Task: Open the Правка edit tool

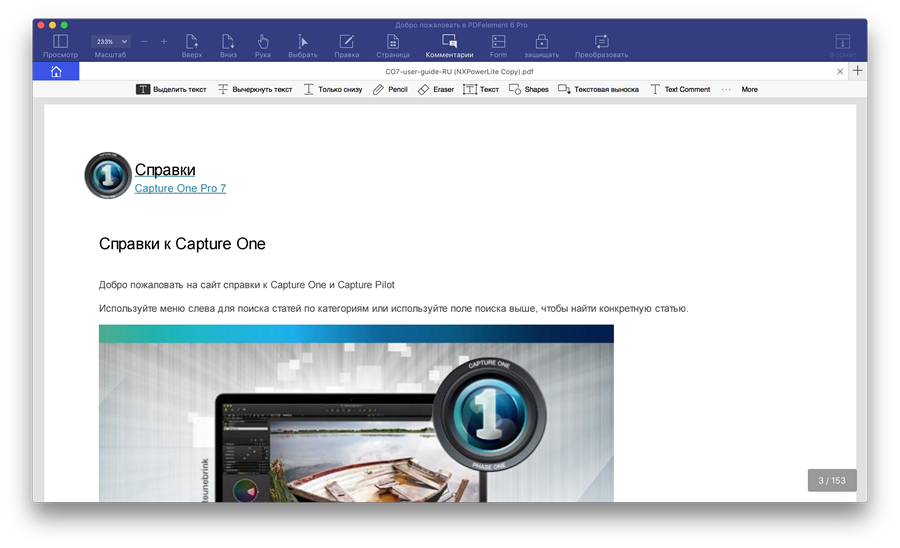Action: 347,46
